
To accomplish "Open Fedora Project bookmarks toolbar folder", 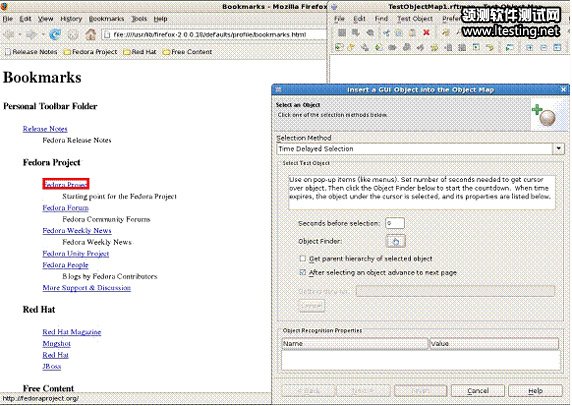I will (90, 52).
